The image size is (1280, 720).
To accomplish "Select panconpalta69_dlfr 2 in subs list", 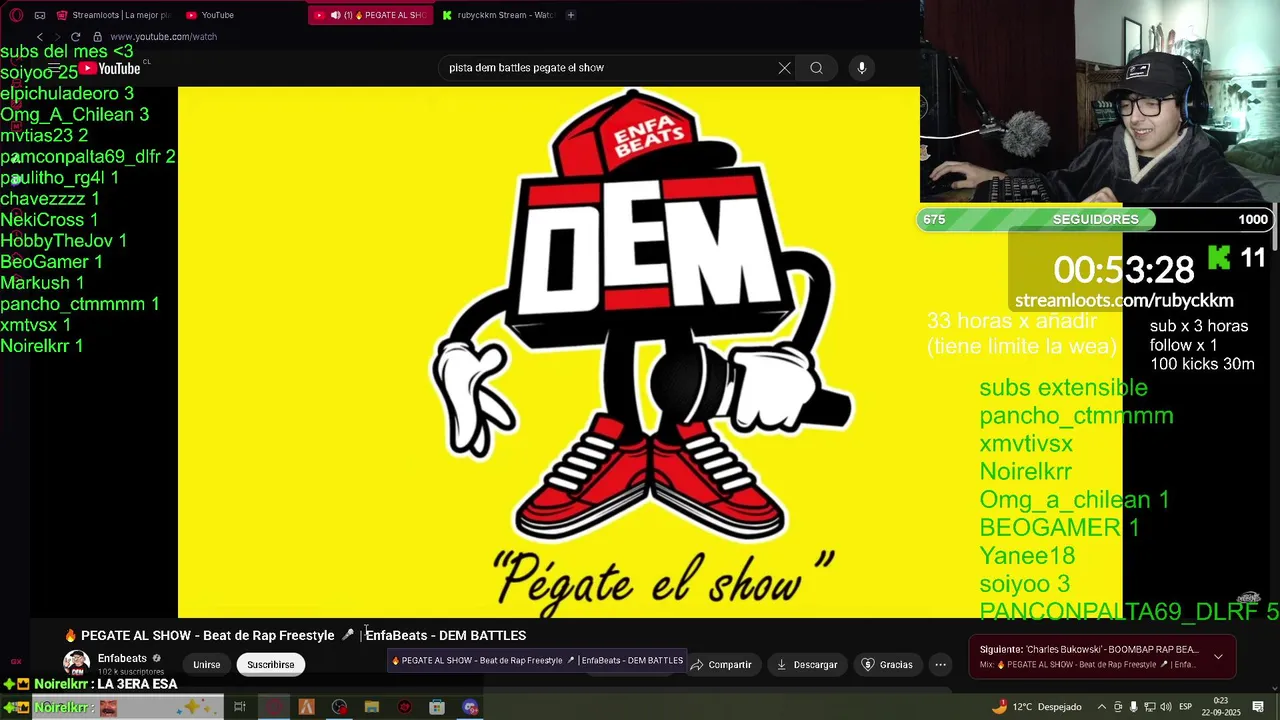I will click(88, 157).
